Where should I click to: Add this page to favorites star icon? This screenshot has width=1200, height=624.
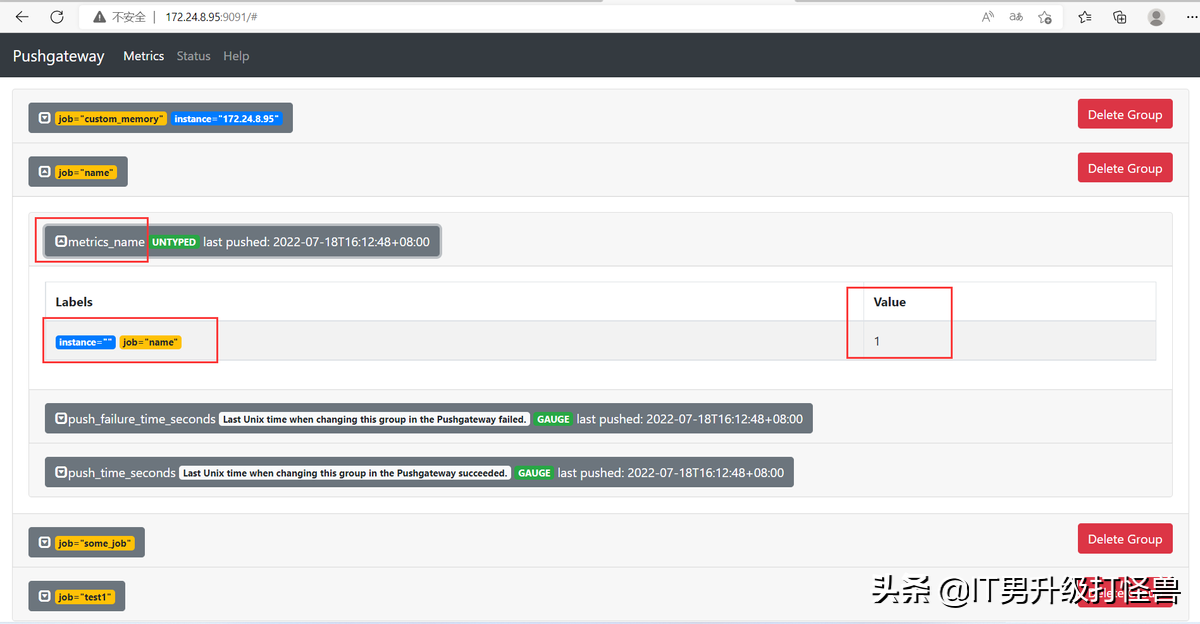tap(1045, 17)
